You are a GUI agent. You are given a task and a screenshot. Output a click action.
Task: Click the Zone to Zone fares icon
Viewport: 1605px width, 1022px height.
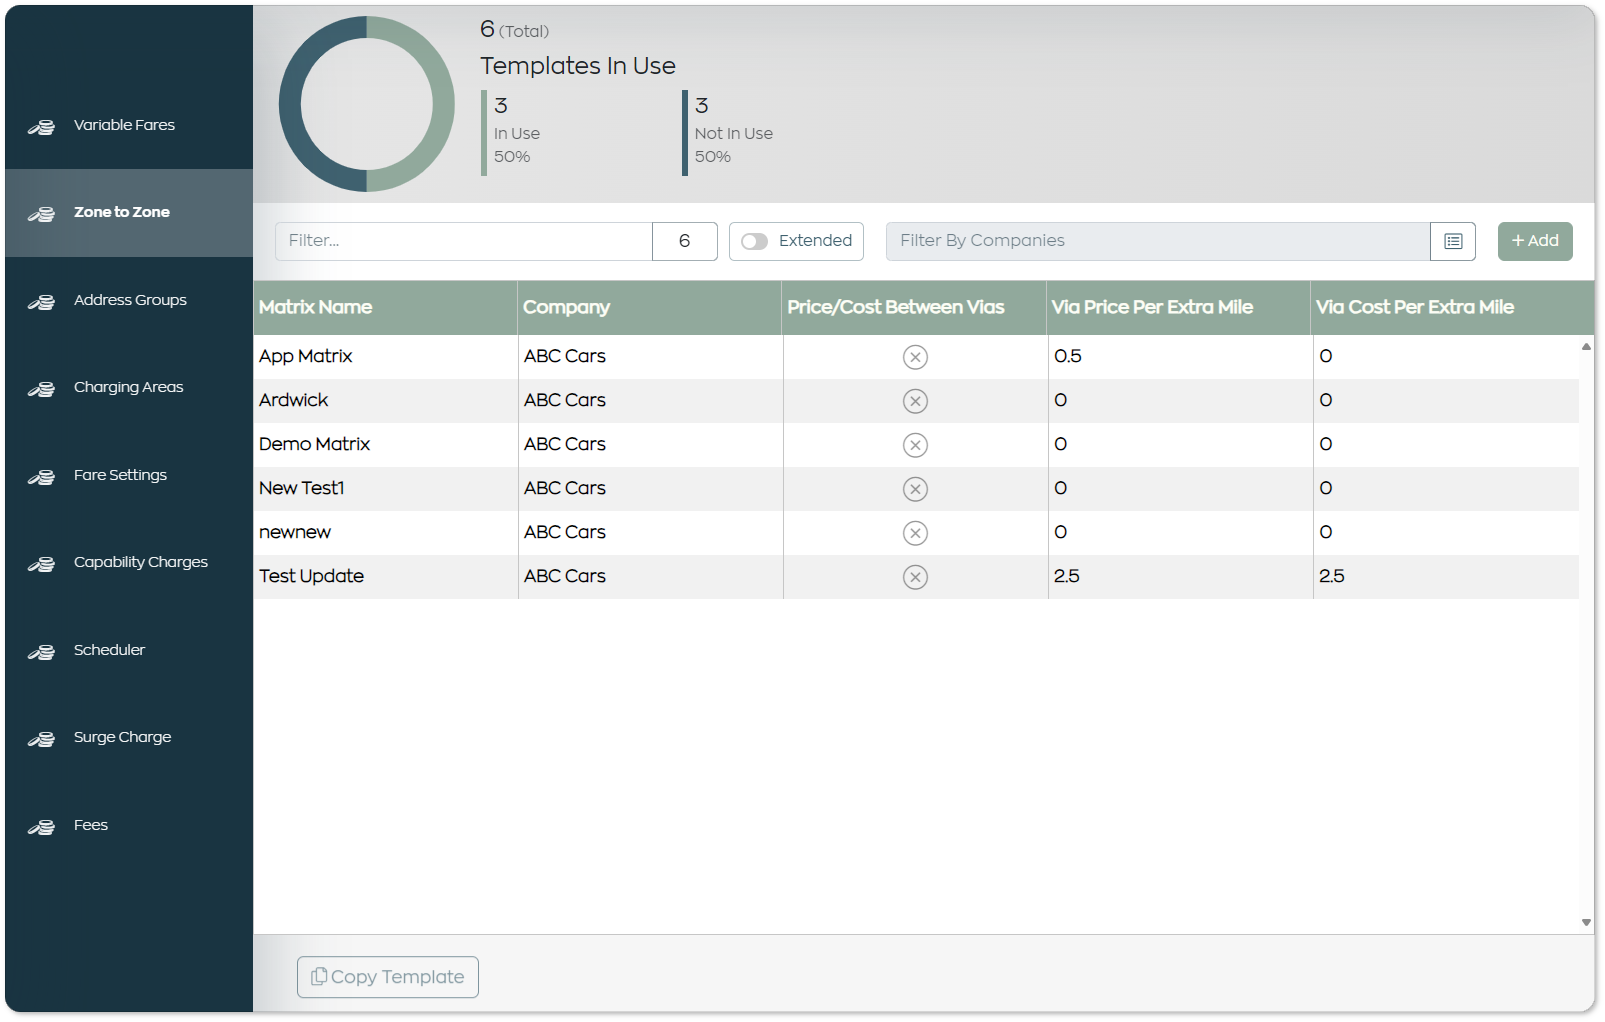coord(41,213)
